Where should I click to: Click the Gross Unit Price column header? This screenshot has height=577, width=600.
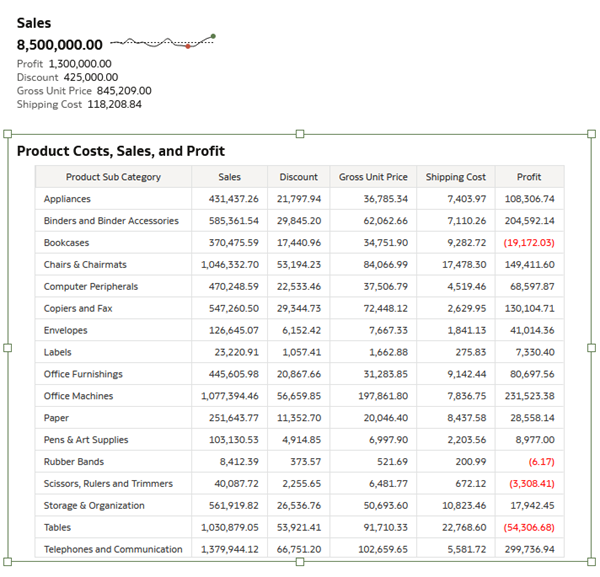tap(373, 177)
